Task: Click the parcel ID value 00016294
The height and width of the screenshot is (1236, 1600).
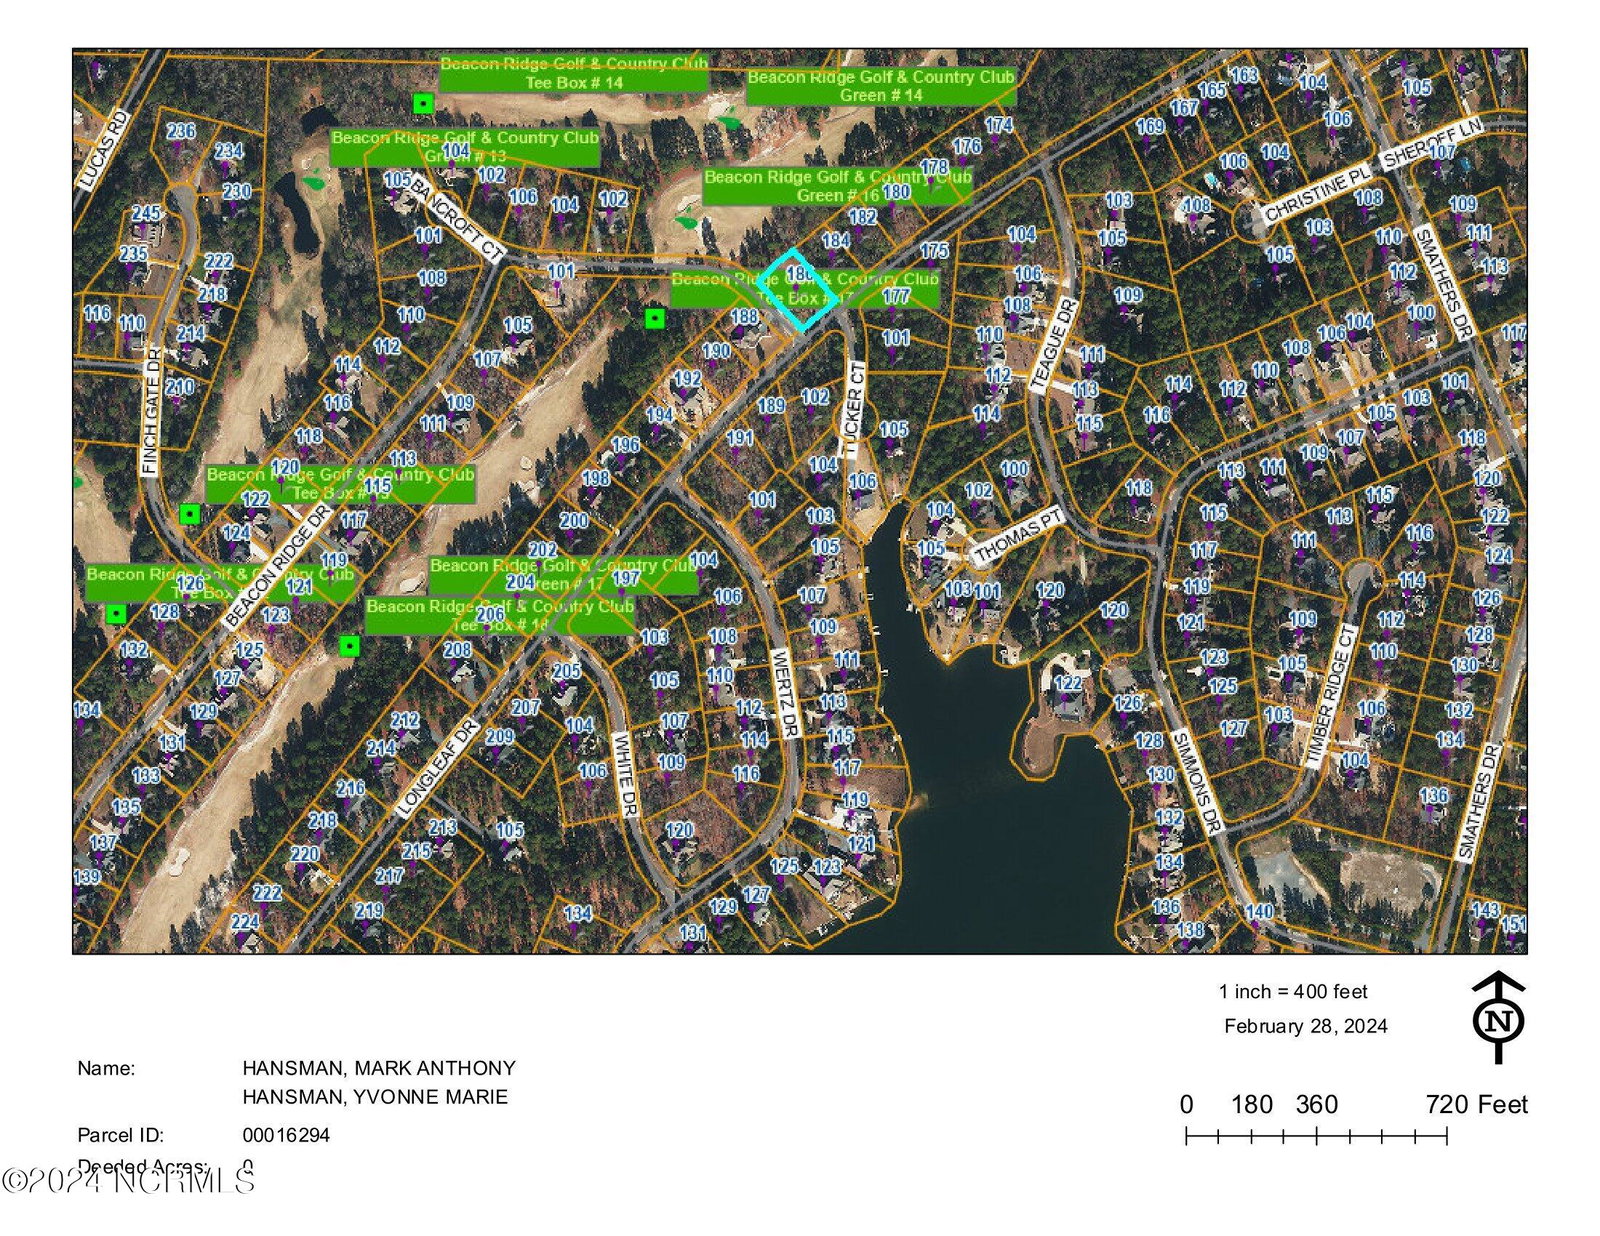Action: [286, 1135]
